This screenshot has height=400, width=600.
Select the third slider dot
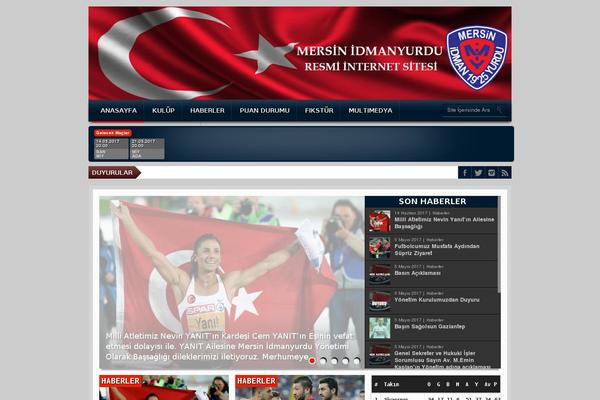tap(334, 361)
